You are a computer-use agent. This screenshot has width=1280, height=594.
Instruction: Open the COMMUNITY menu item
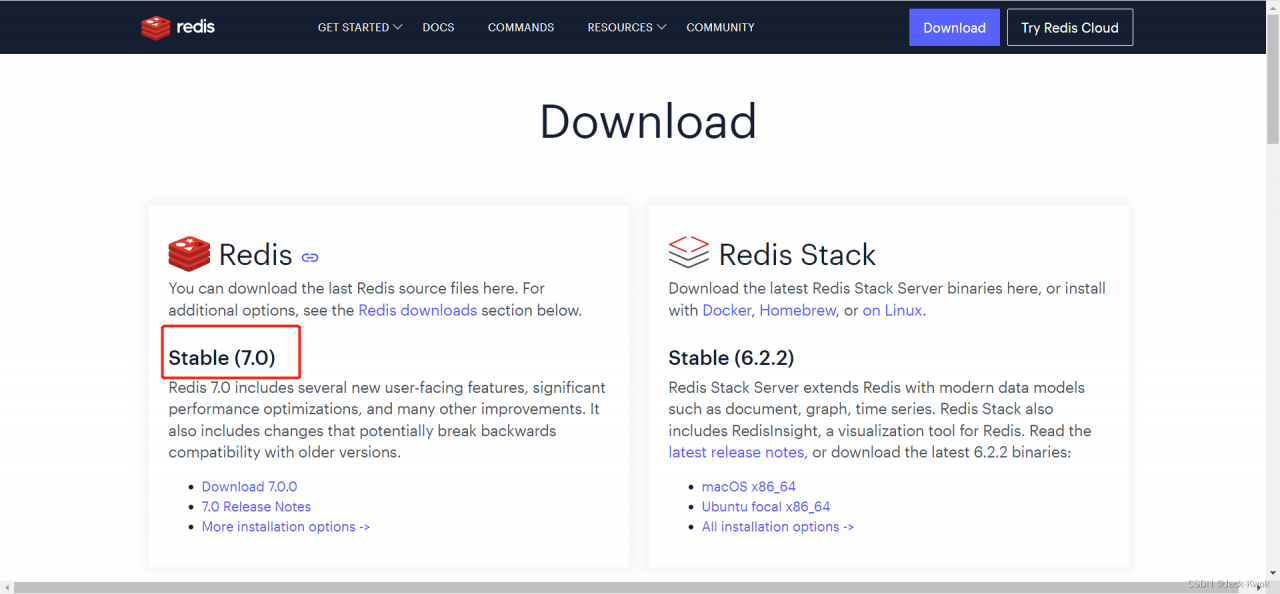(x=720, y=27)
